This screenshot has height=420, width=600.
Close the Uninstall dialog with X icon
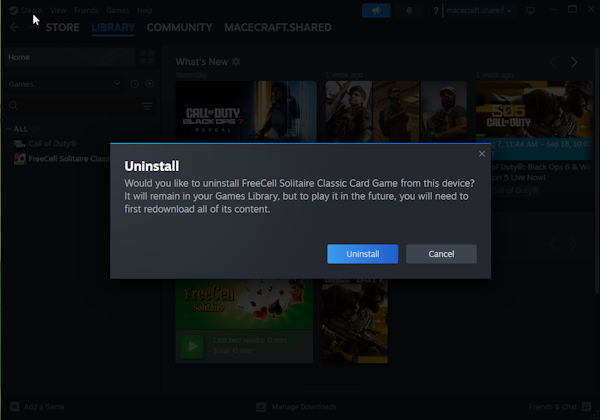(x=482, y=154)
